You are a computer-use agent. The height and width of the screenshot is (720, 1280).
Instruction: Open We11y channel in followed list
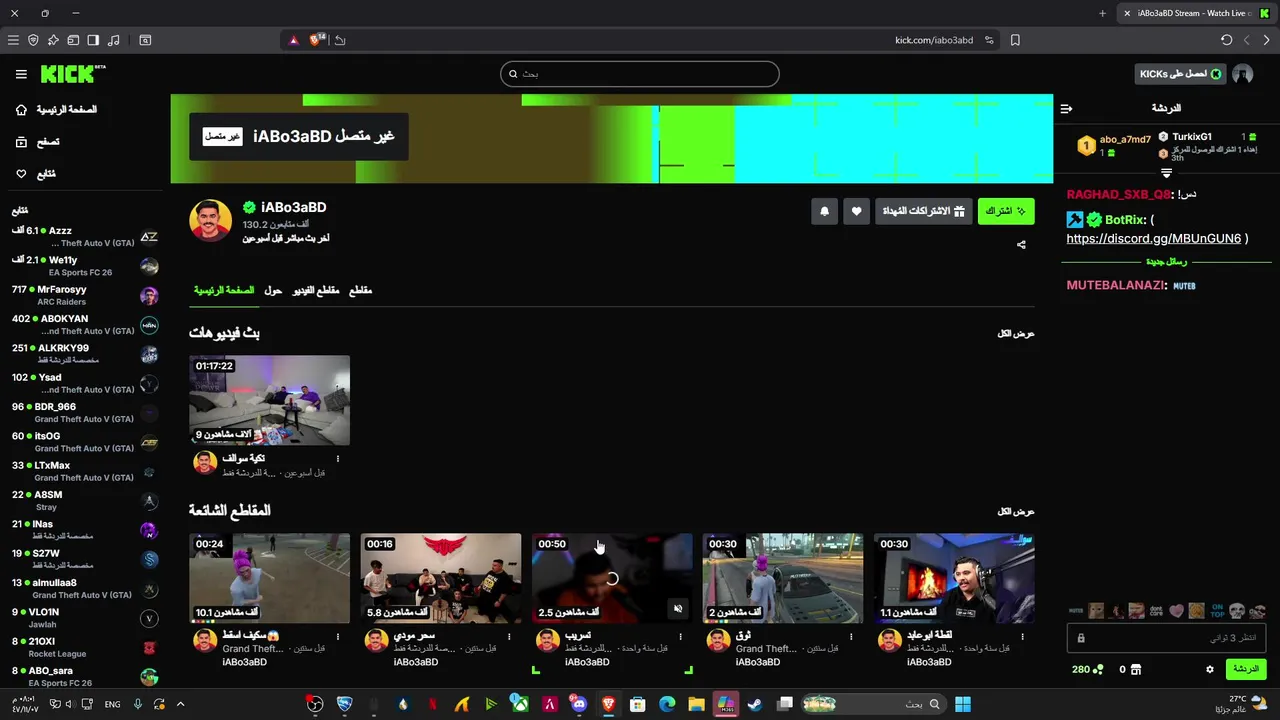click(85, 266)
